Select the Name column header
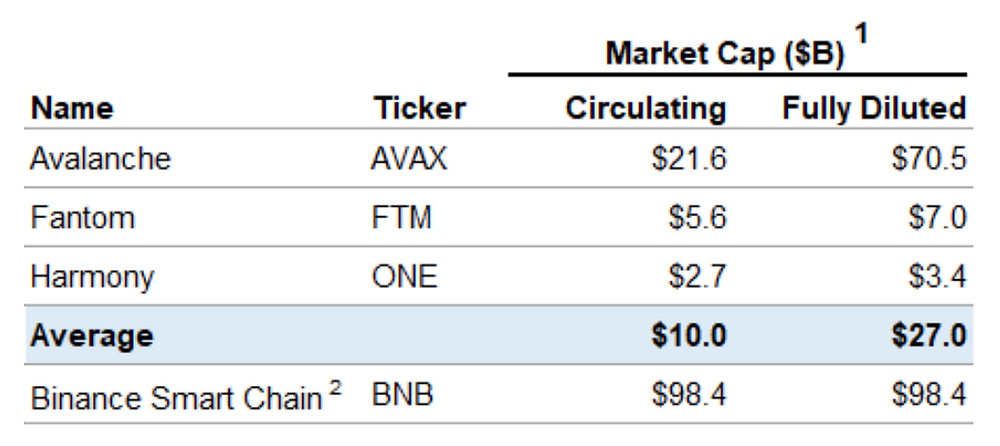 (x=72, y=108)
